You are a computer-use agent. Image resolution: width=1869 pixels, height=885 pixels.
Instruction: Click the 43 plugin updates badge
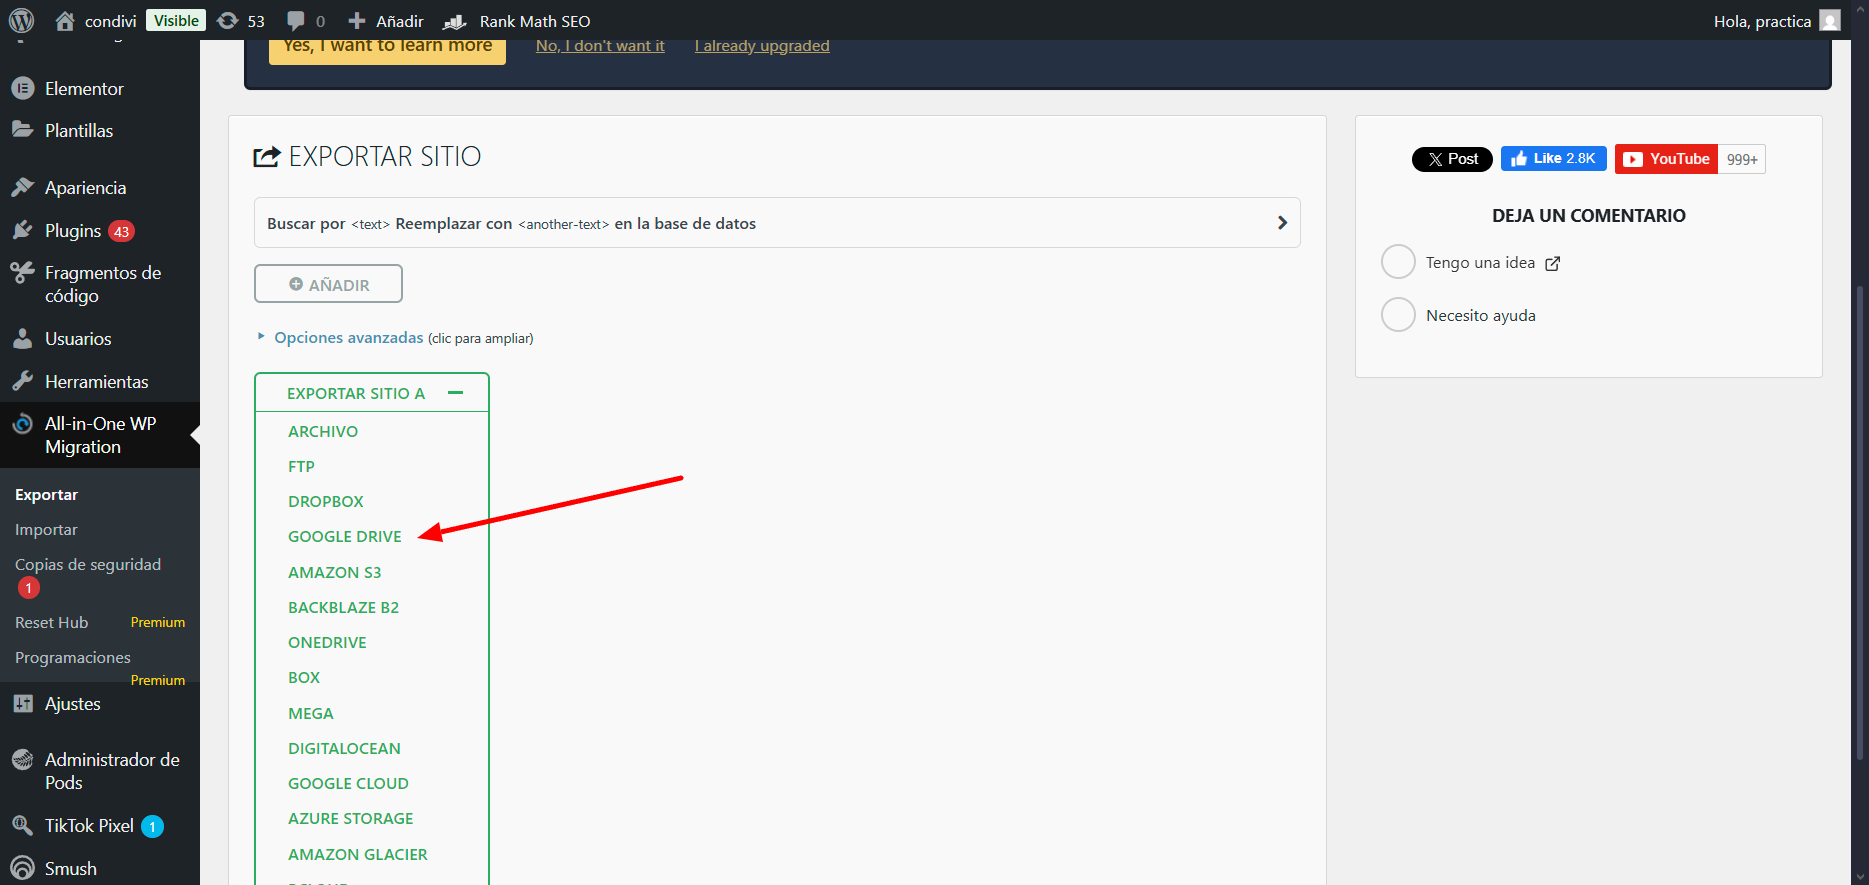pyautogui.click(x=121, y=231)
